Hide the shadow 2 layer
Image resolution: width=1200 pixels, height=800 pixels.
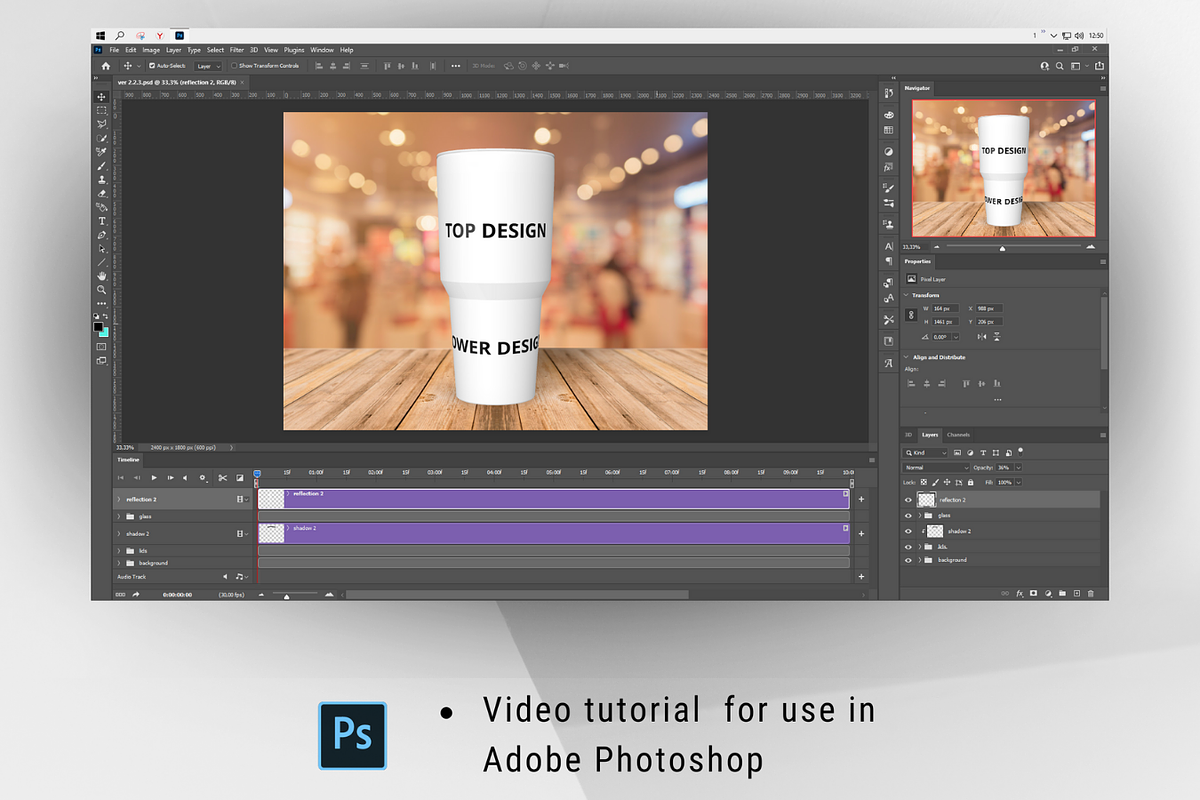coord(908,532)
